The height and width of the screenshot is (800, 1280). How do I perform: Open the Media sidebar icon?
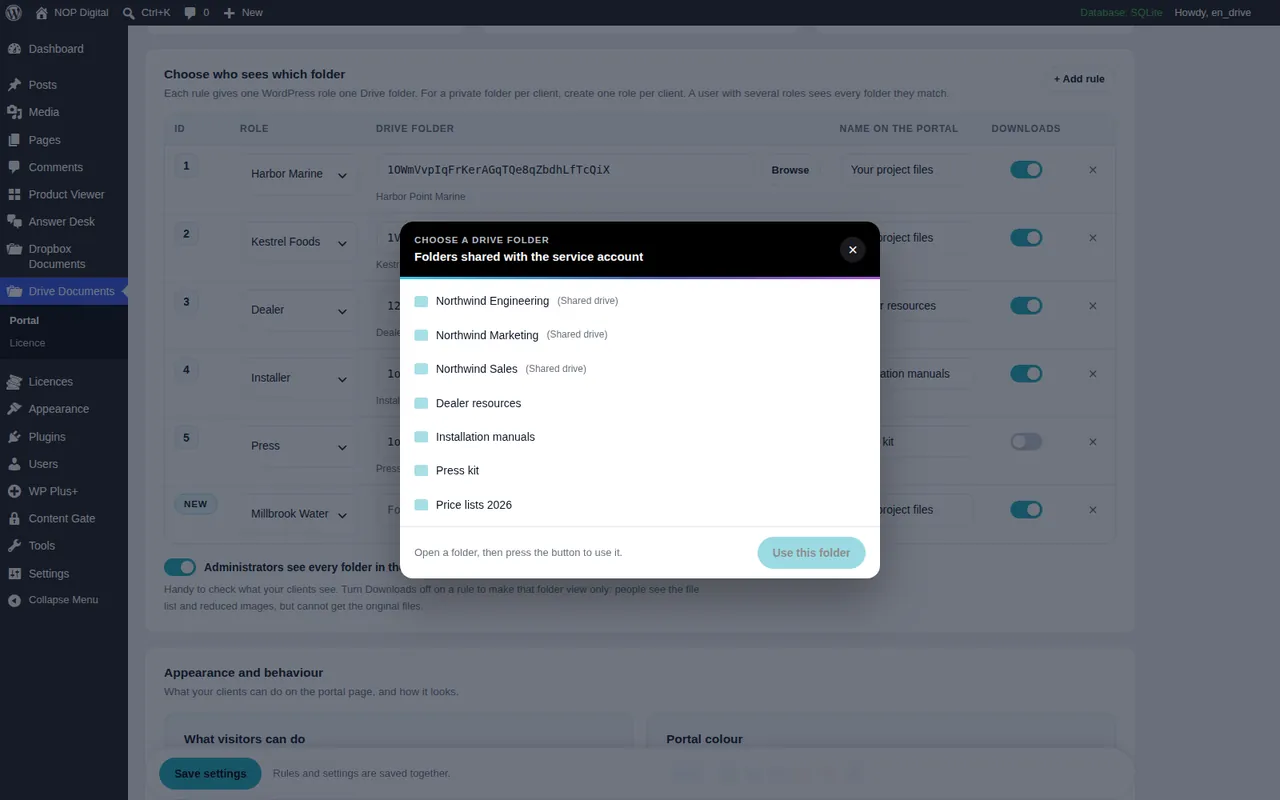(14, 112)
